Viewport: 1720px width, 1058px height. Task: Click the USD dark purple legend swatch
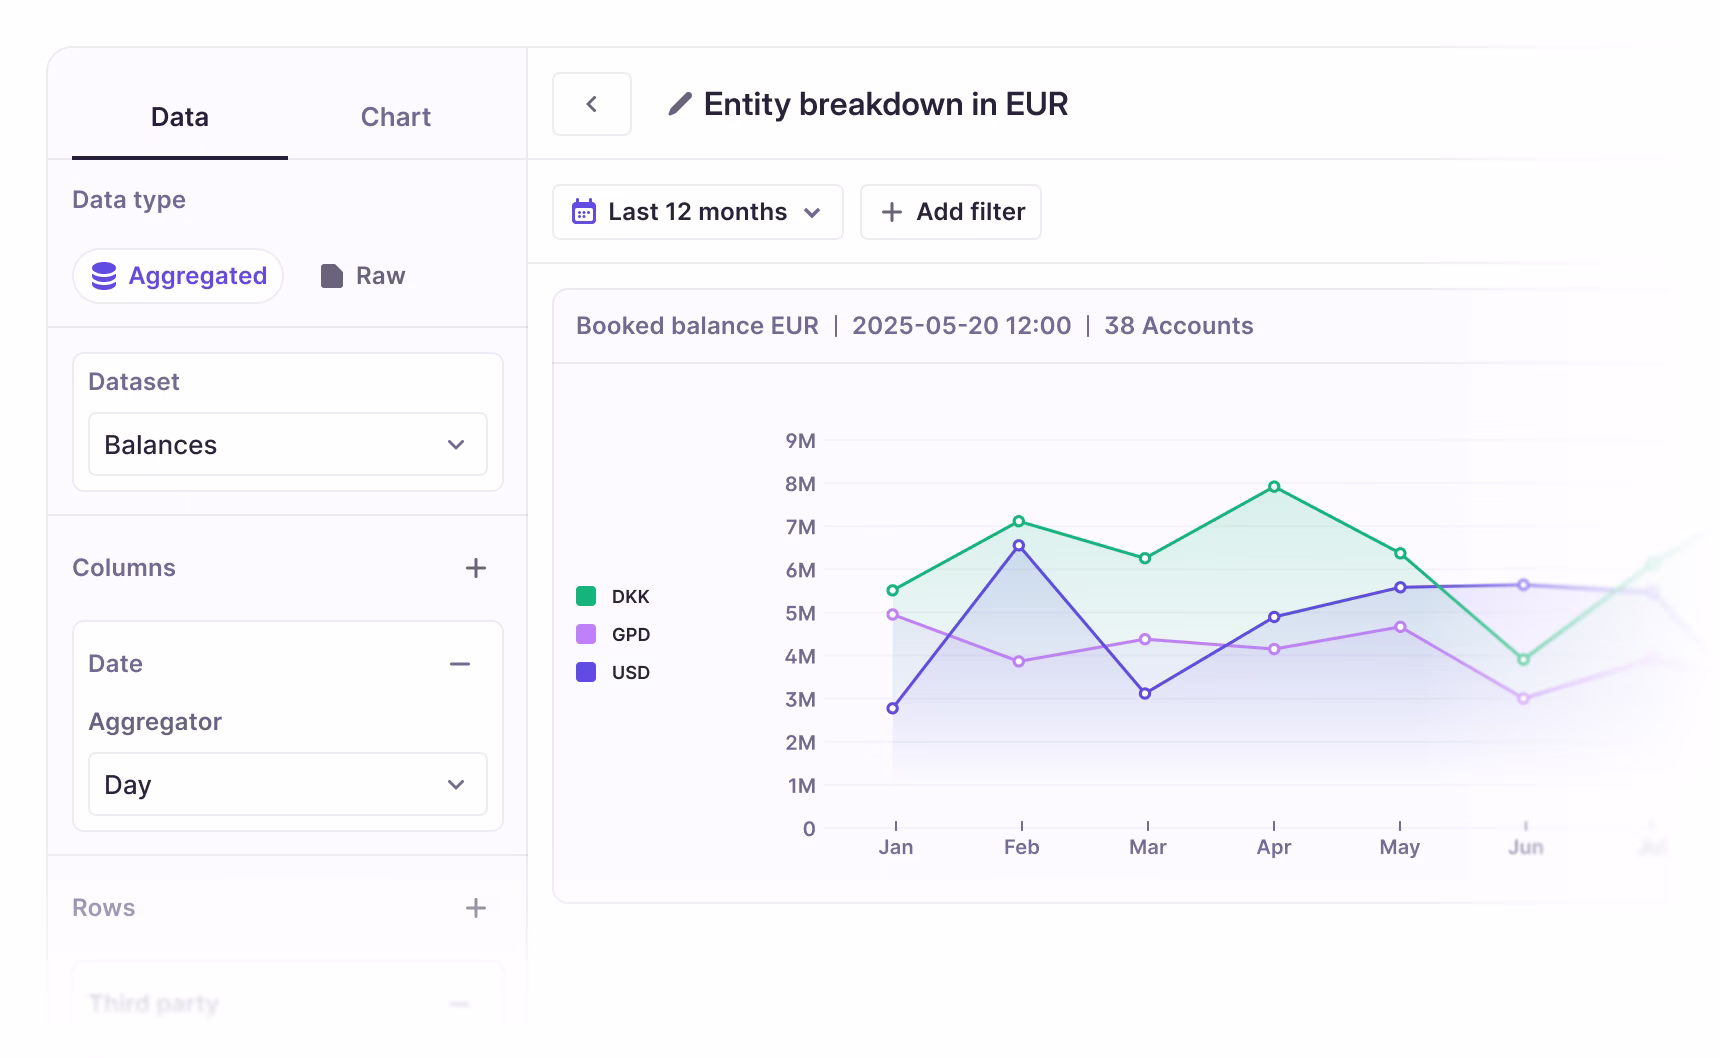586,672
